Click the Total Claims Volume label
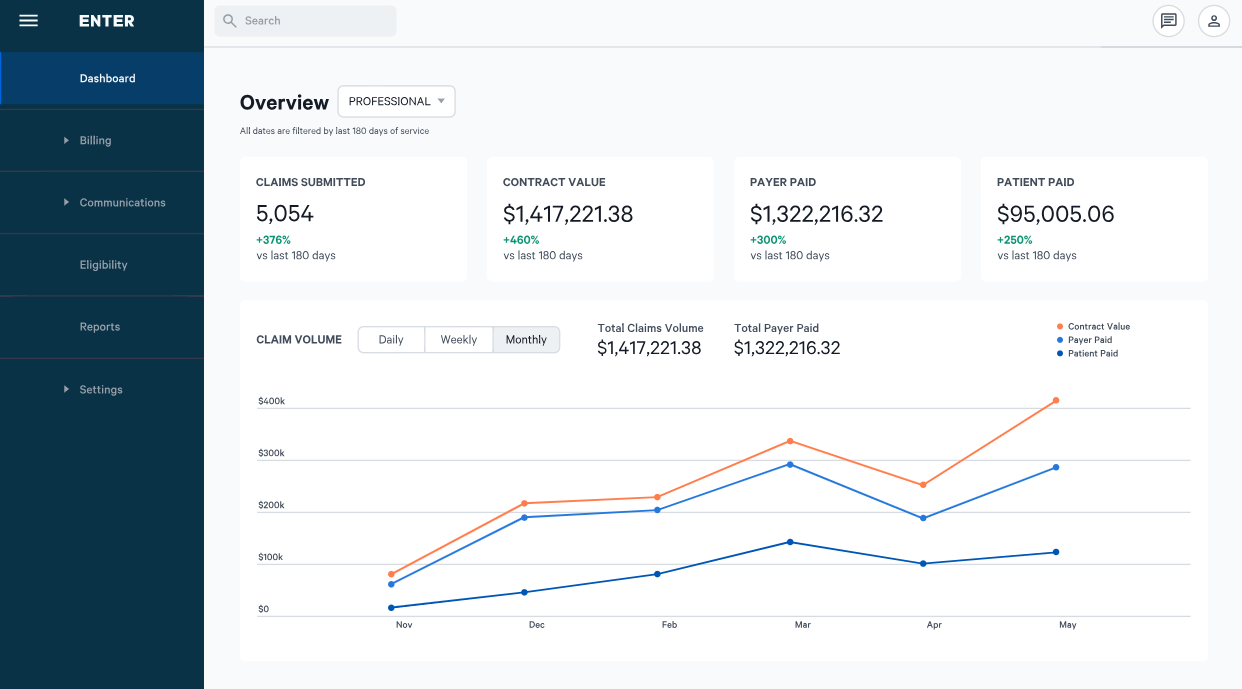 click(651, 328)
